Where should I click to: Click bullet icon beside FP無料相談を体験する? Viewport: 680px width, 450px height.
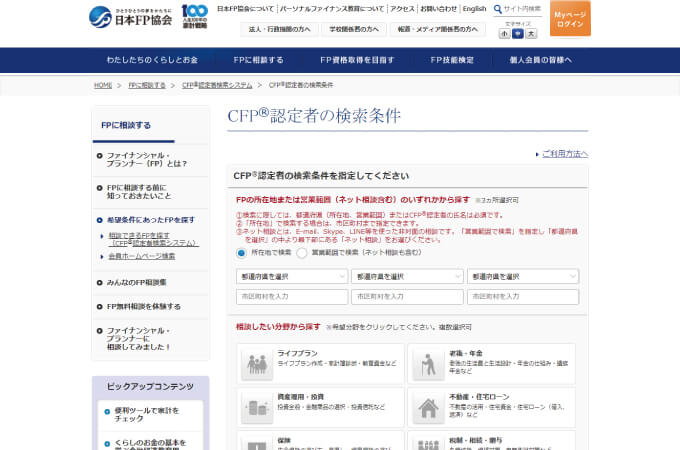click(100, 307)
